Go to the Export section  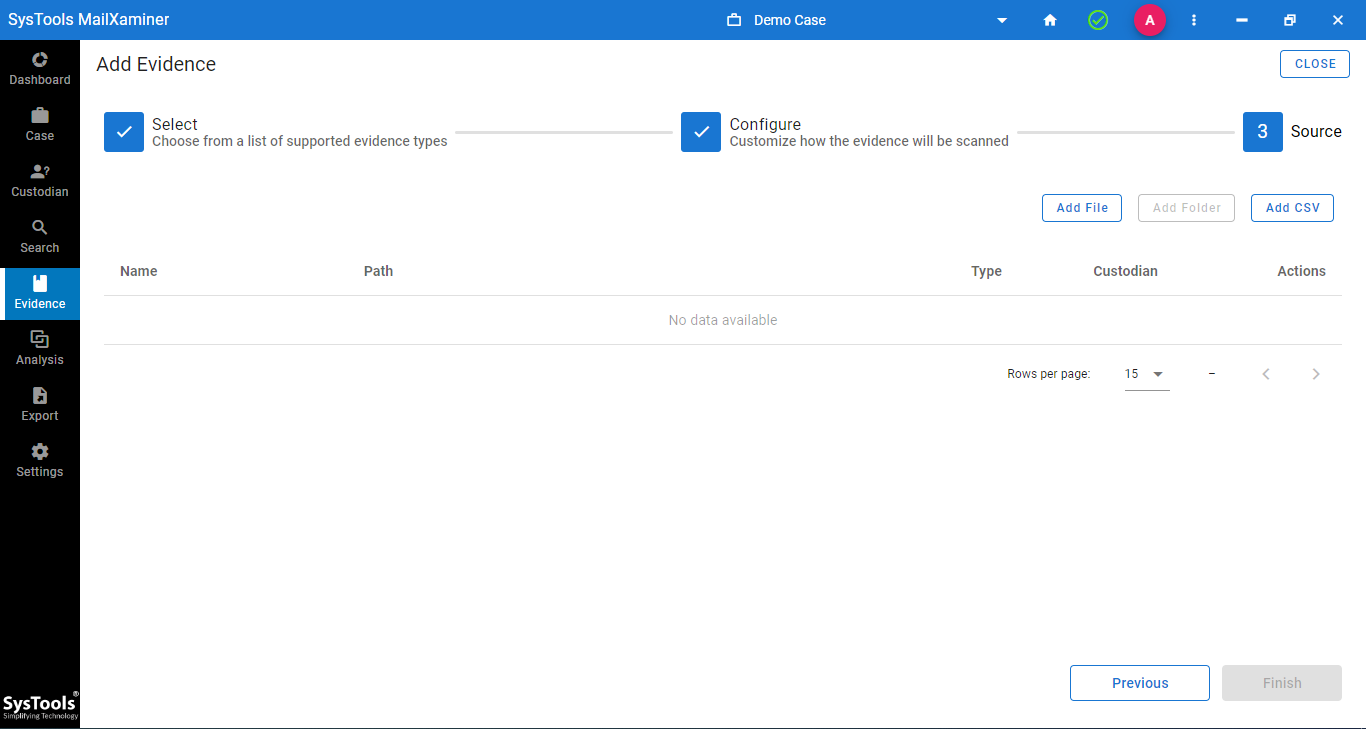point(40,404)
